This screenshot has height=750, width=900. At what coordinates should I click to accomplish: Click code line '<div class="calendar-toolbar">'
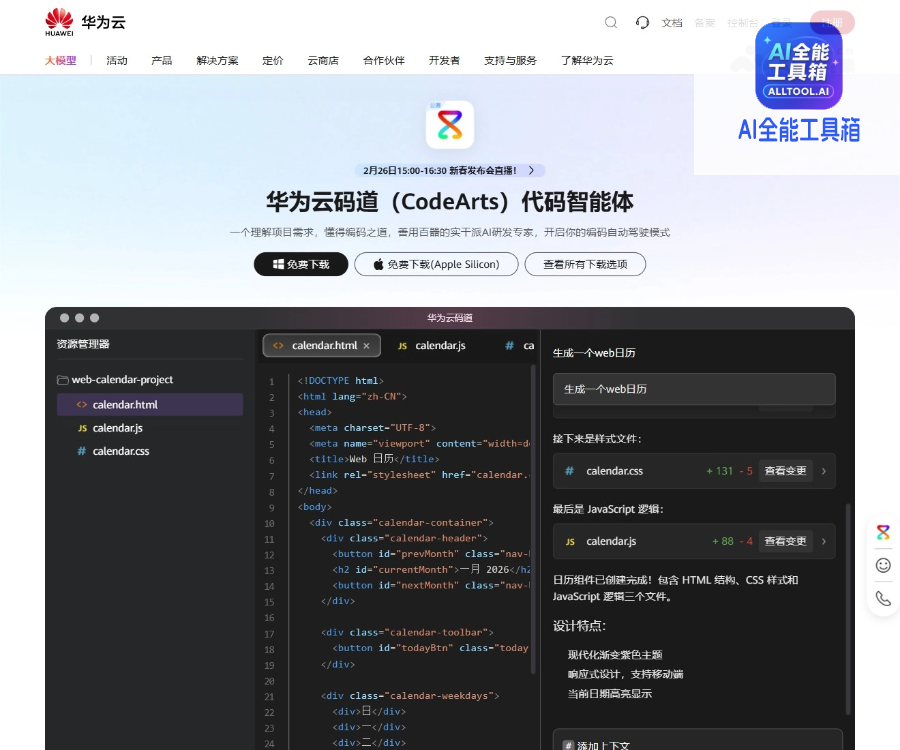407,632
